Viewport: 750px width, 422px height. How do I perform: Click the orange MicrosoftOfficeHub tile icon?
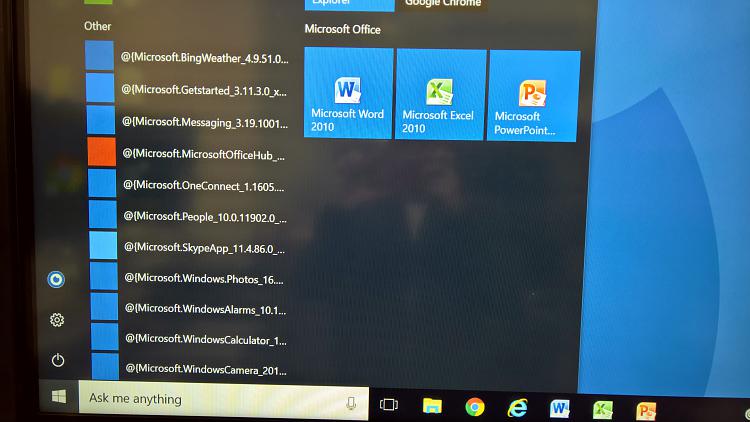[101, 152]
